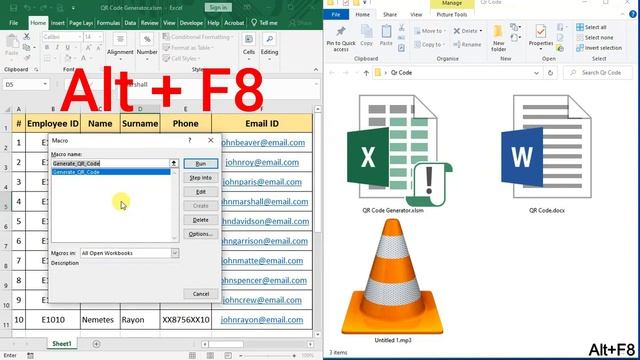
Task: Click Delete in the Macro dialog
Action: 200,220
